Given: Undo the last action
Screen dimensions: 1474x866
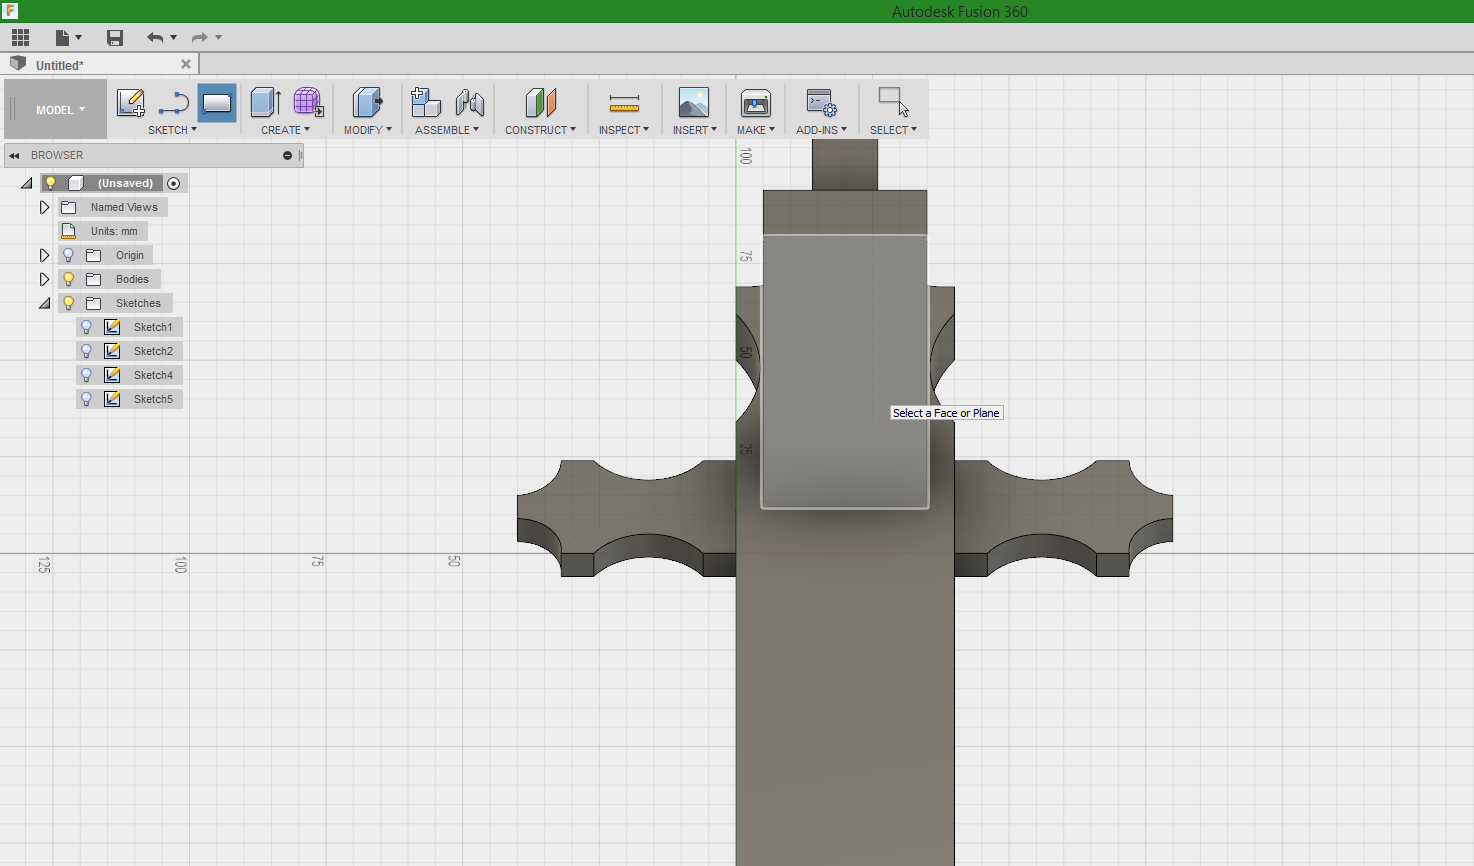Looking at the screenshot, I should coord(155,38).
